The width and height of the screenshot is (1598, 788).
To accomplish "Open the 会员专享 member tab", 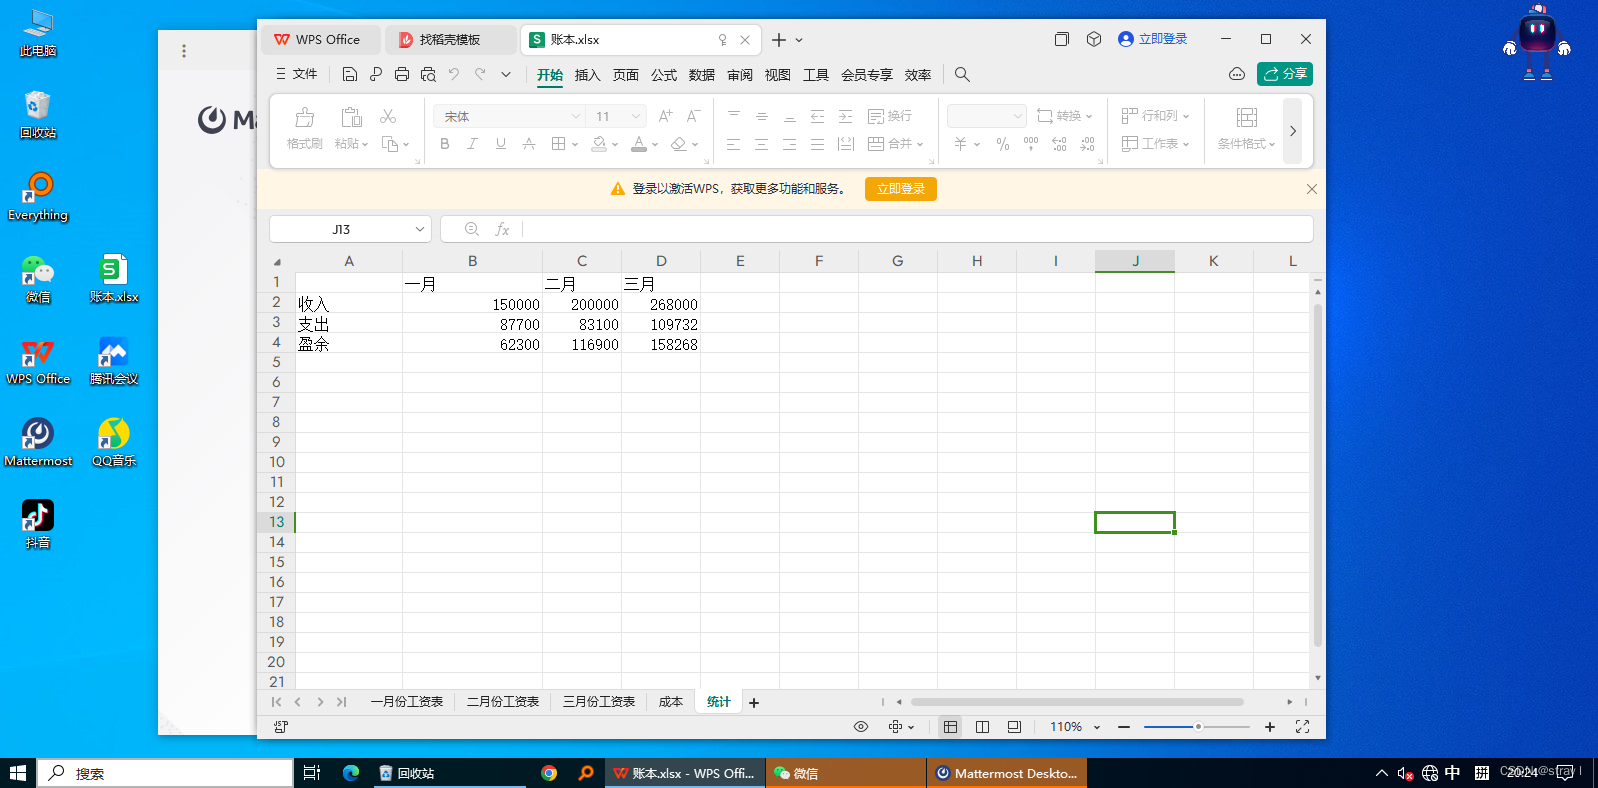I will [867, 75].
